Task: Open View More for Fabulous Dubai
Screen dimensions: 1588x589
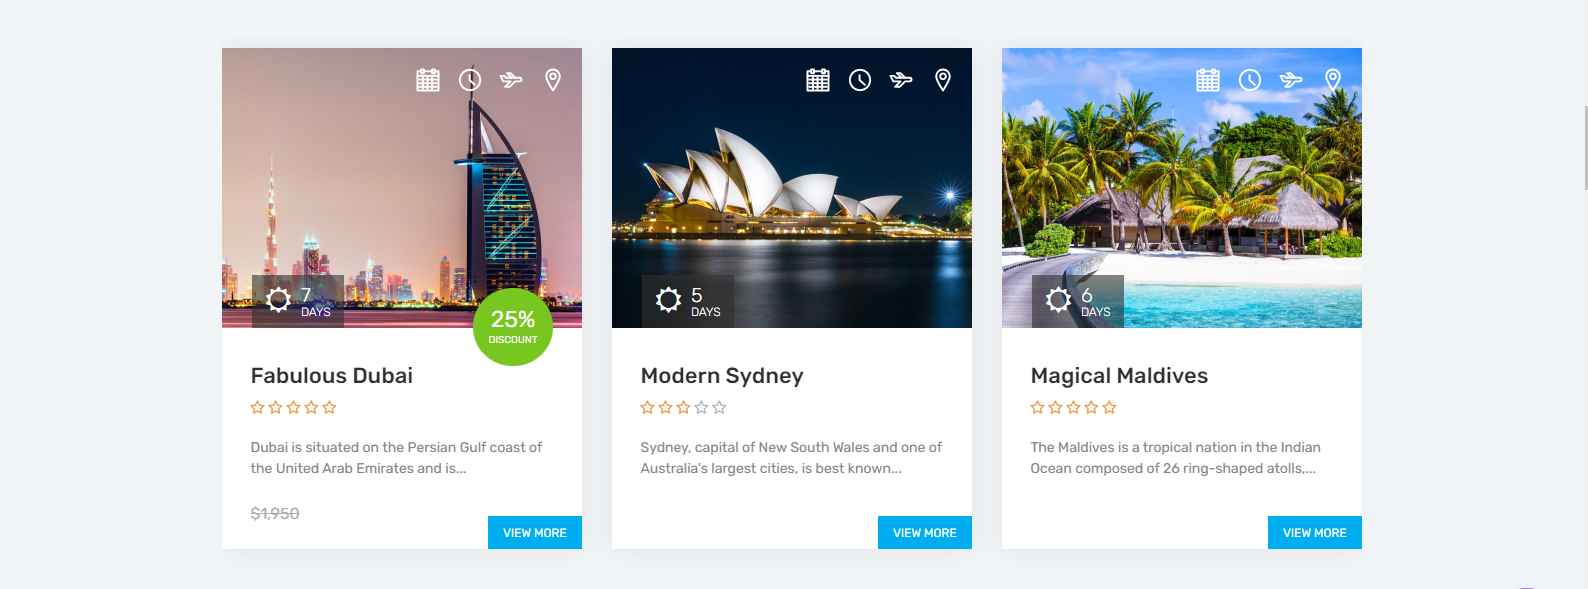Action: [x=535, y=533]
